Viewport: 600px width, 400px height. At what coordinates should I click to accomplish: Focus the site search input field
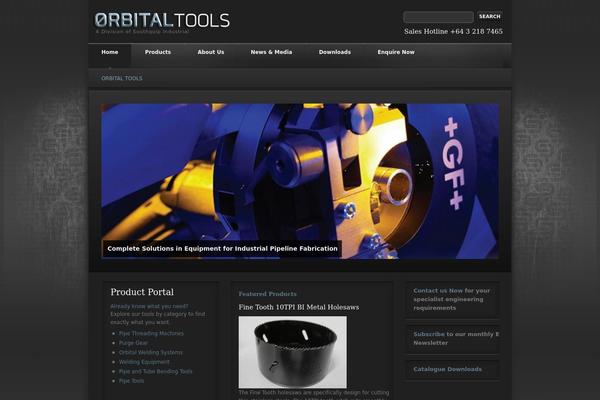tap(438, 17)
